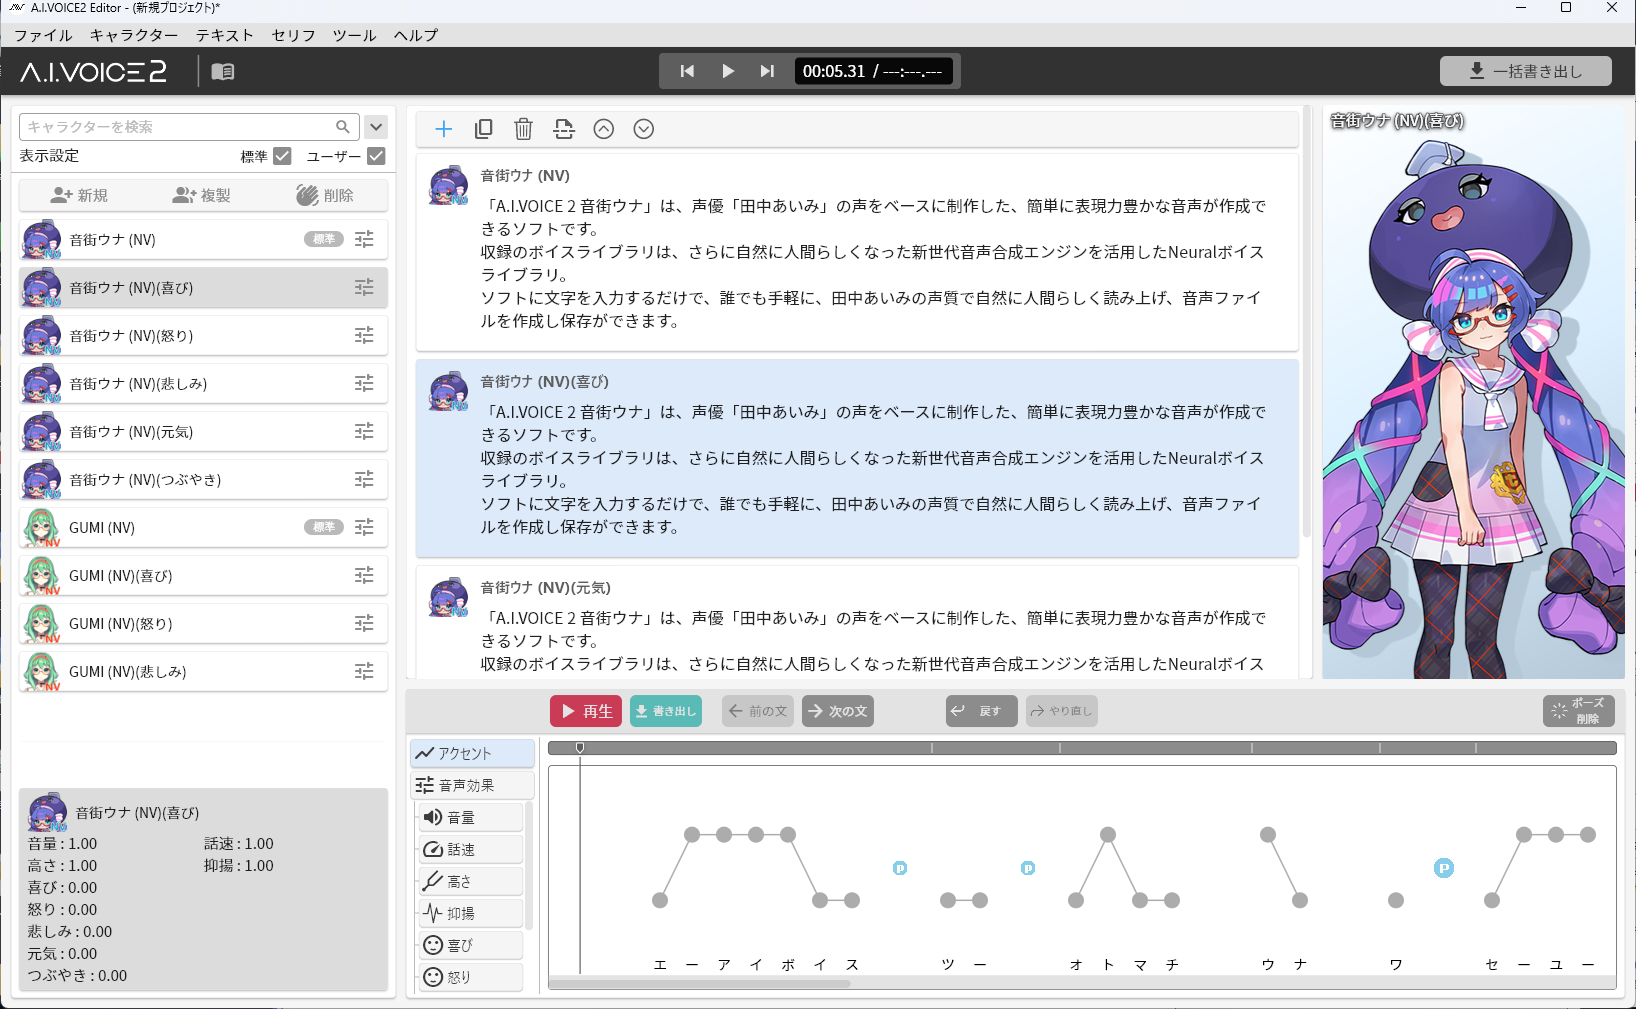Click the pause marker before ツー
The height and width of the screenshot is (1009, 1636).
(x=900, y=868)
